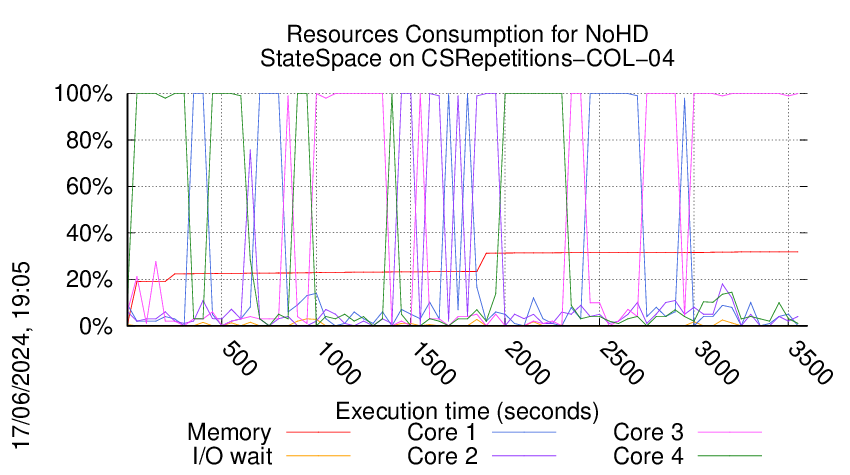Click the 60% y-axis label
The width and height of the screenshot is (850, 475).
[x=89, y=187]
